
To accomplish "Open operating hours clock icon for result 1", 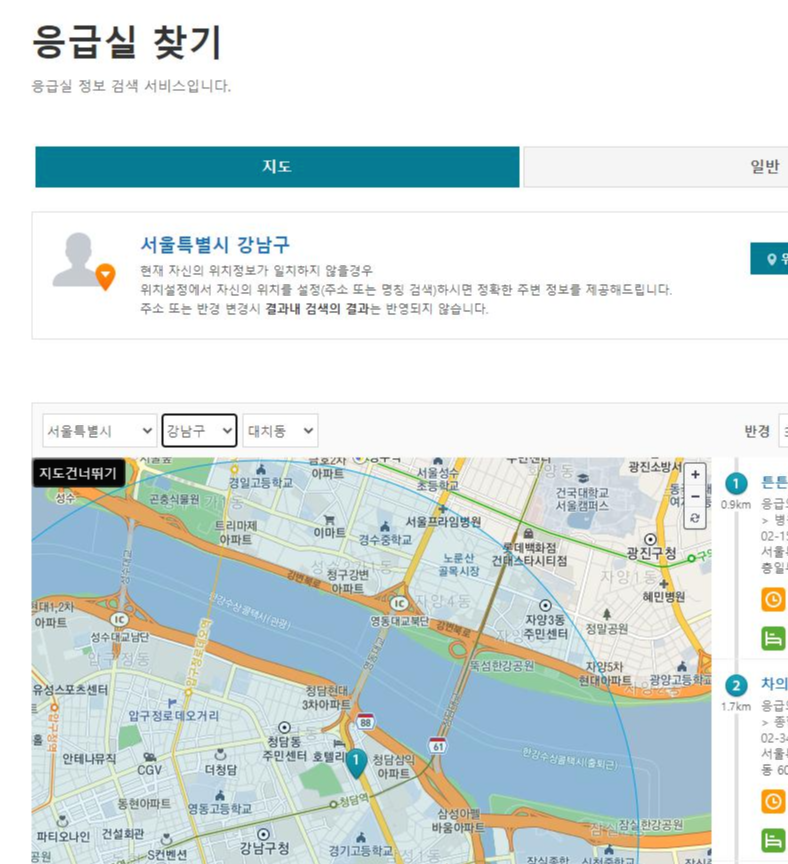I will [773, 600].
